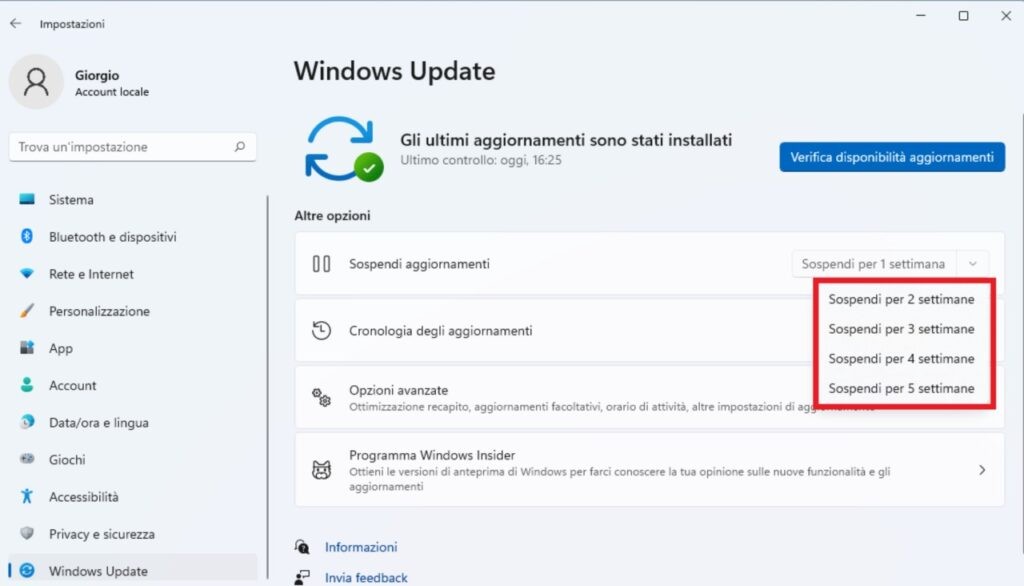Click the Sistema monitor icon in sidebar
This screenshot has width=1024, height=586.
pyautogui.click(x=27, y=200)
